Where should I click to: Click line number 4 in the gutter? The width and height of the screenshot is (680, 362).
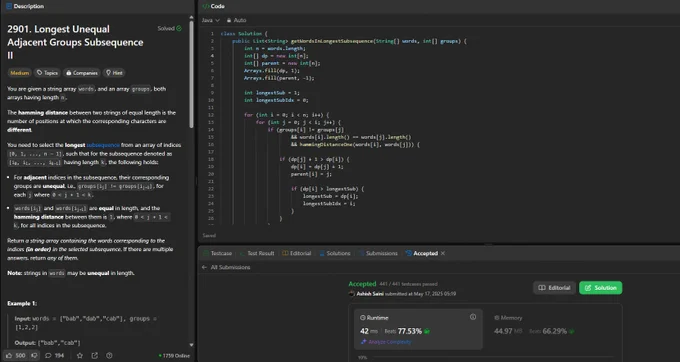(212, 55)
